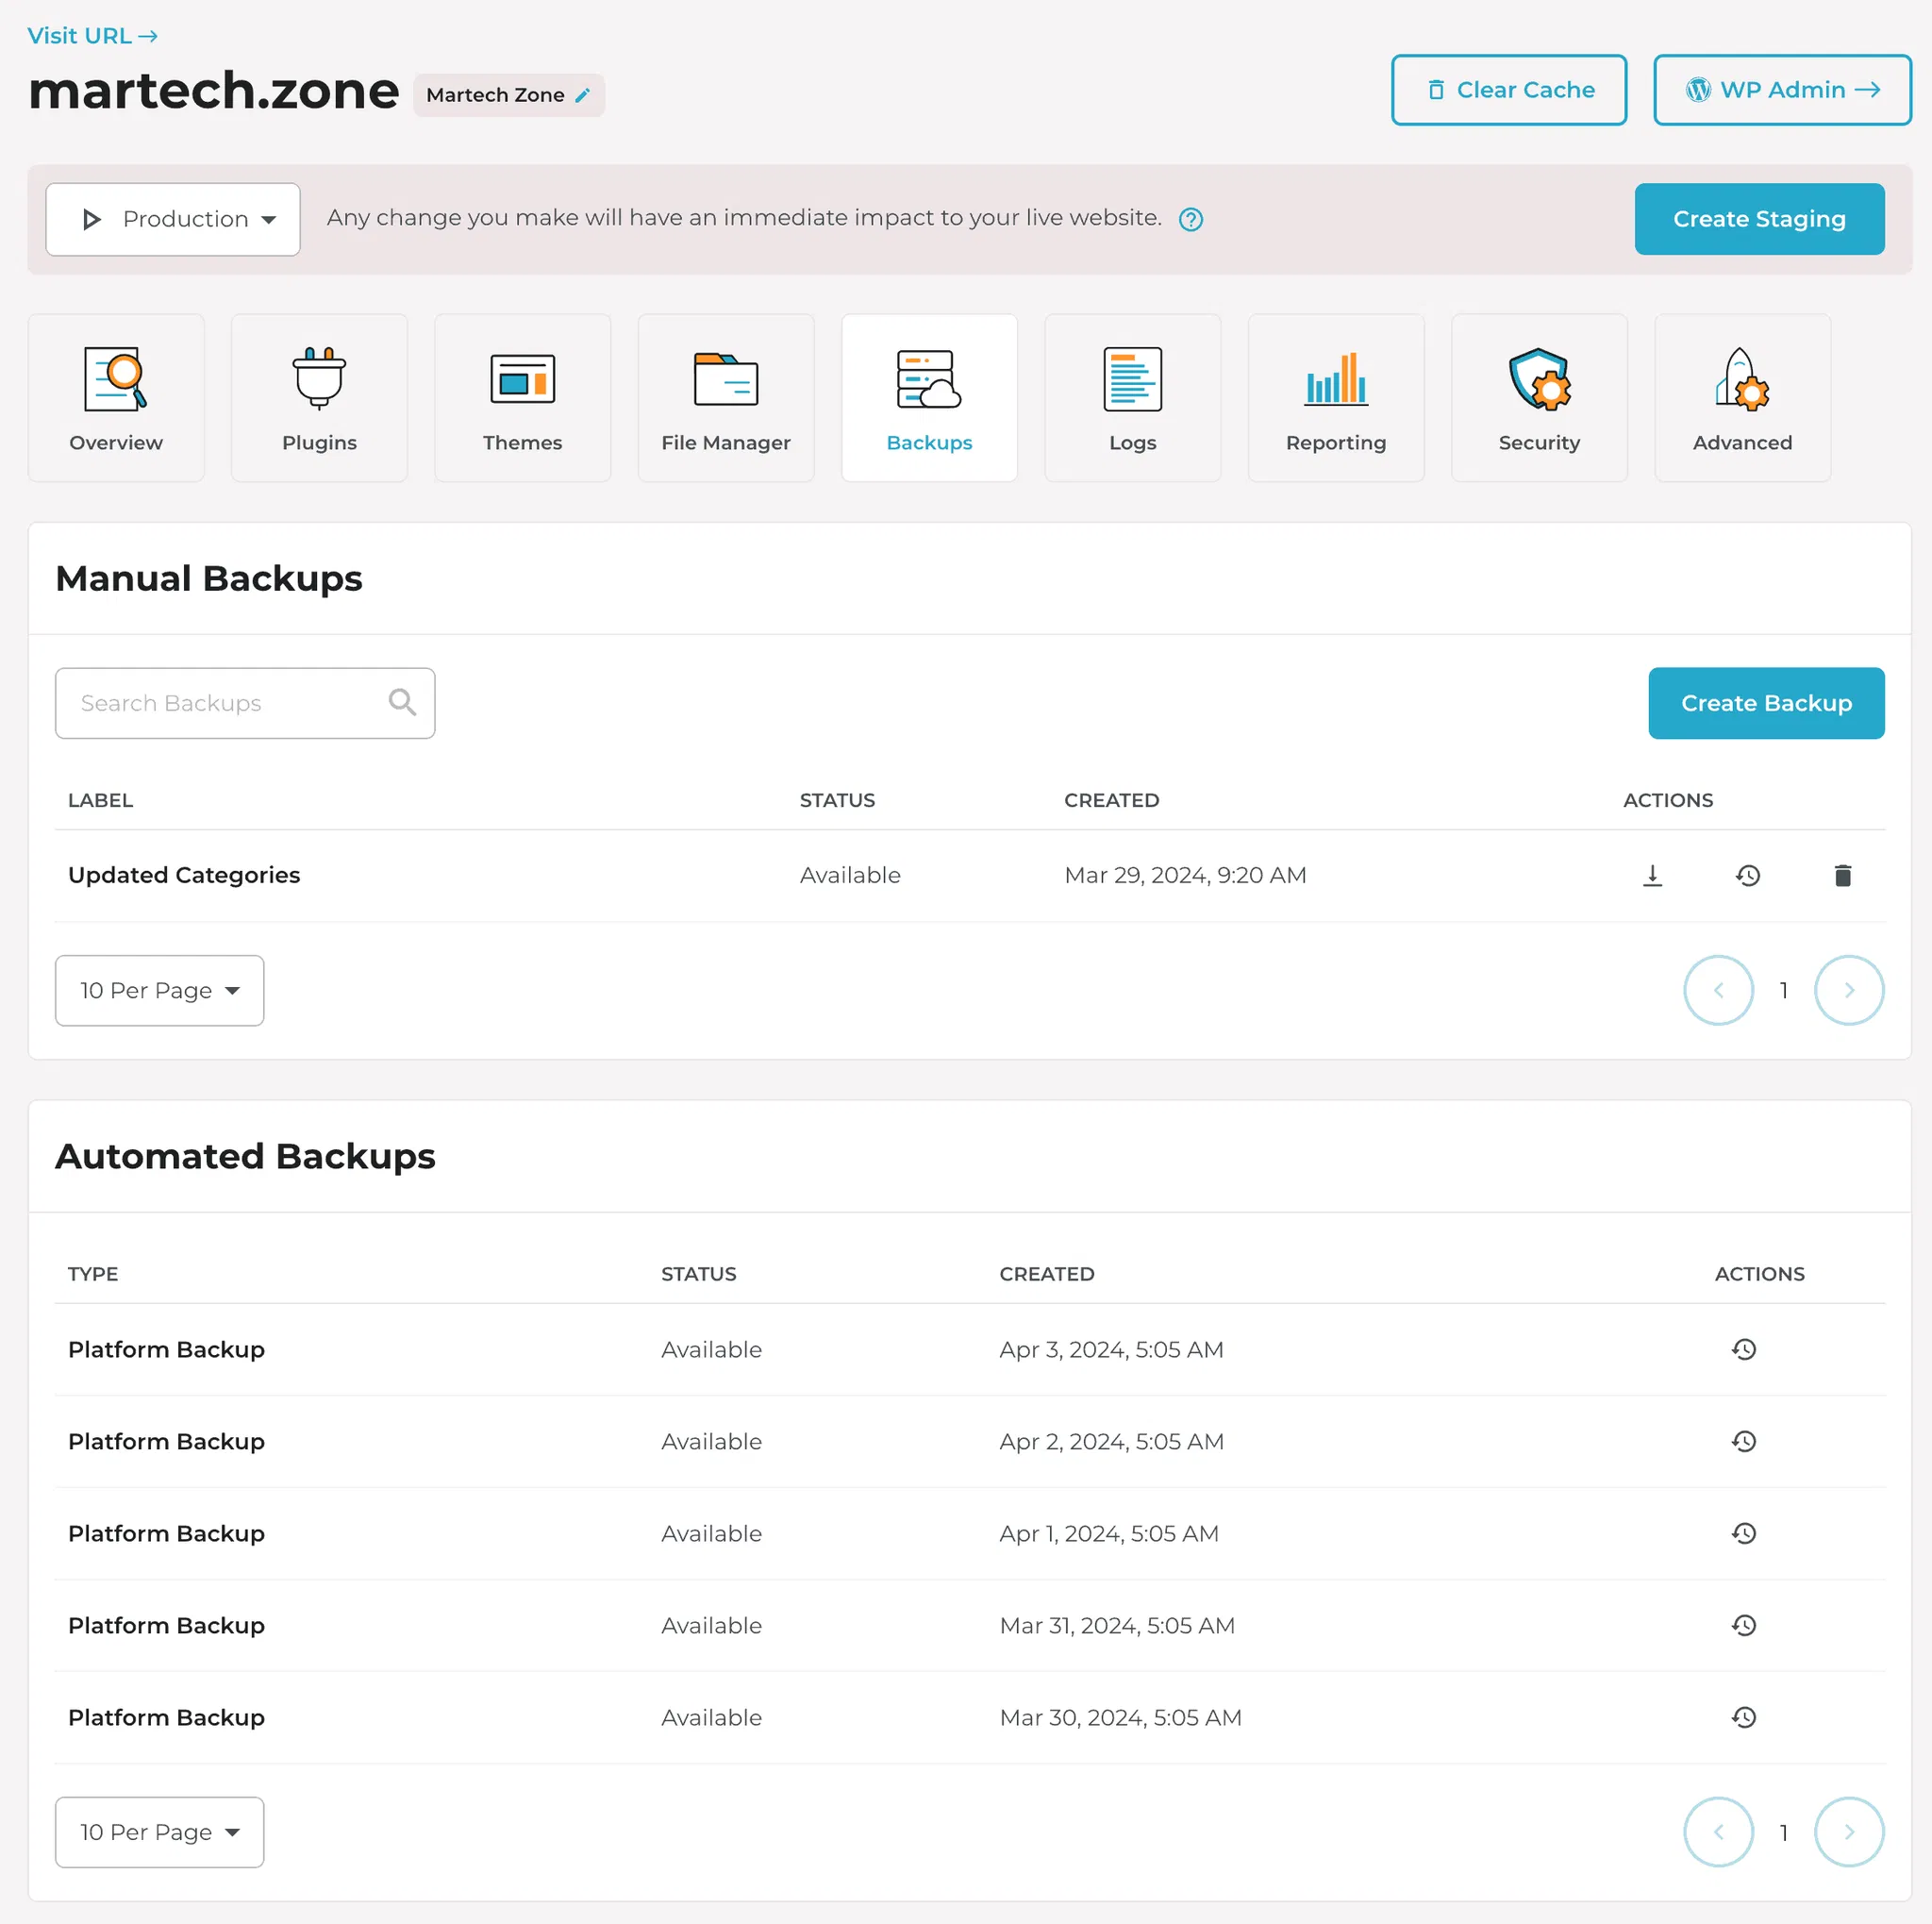Click the Create Backup button

(x=1765, y=703)
